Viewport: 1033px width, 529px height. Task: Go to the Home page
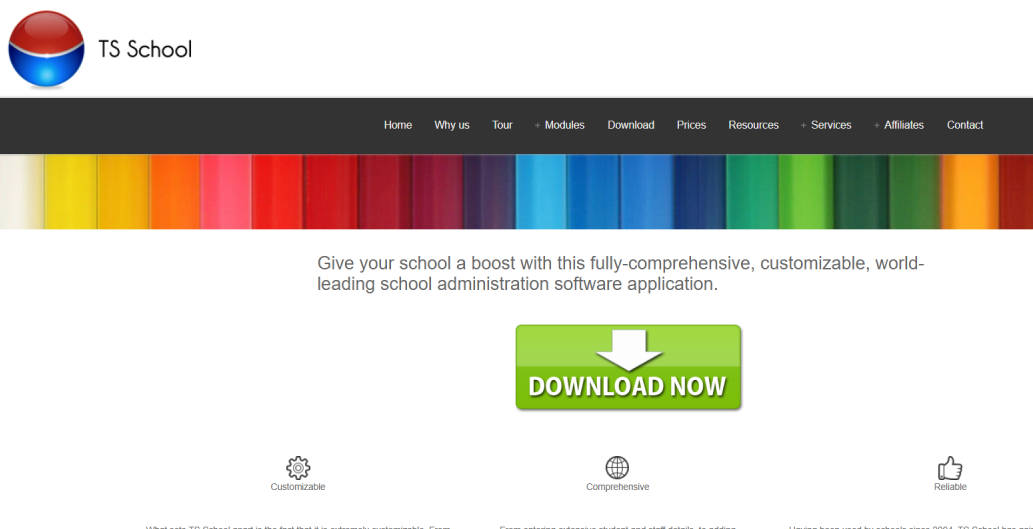click(x=398, y=125)
